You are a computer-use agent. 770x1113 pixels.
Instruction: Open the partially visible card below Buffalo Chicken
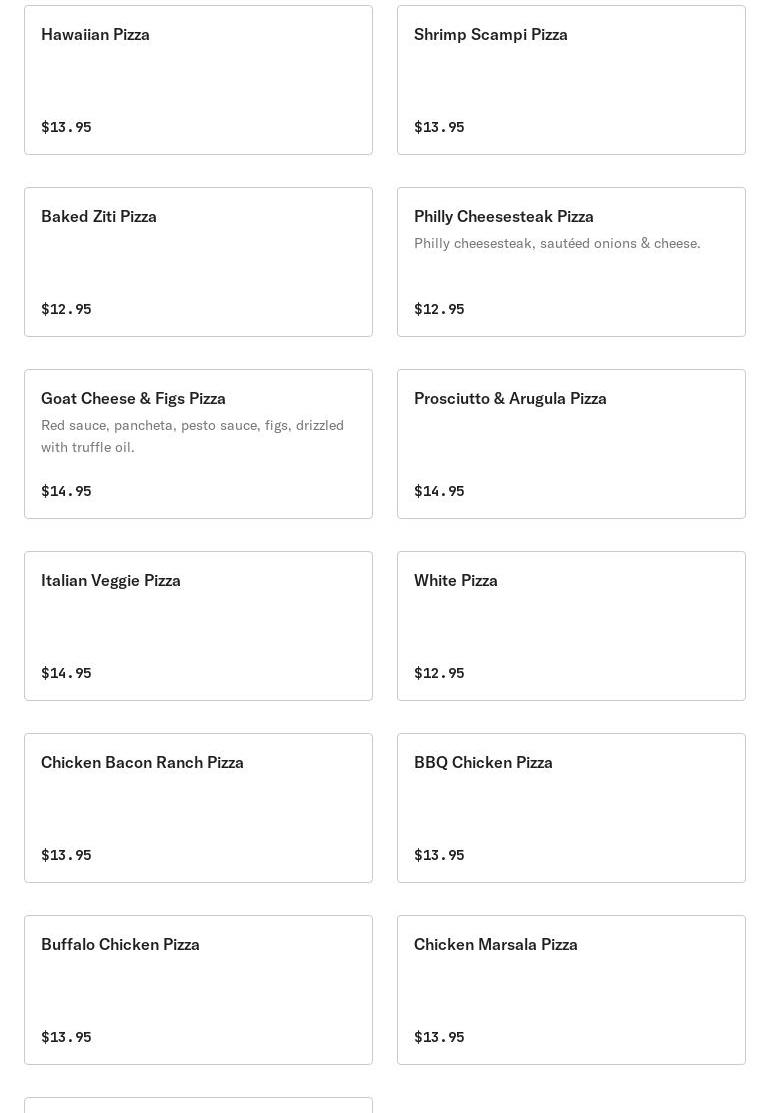198,1105
